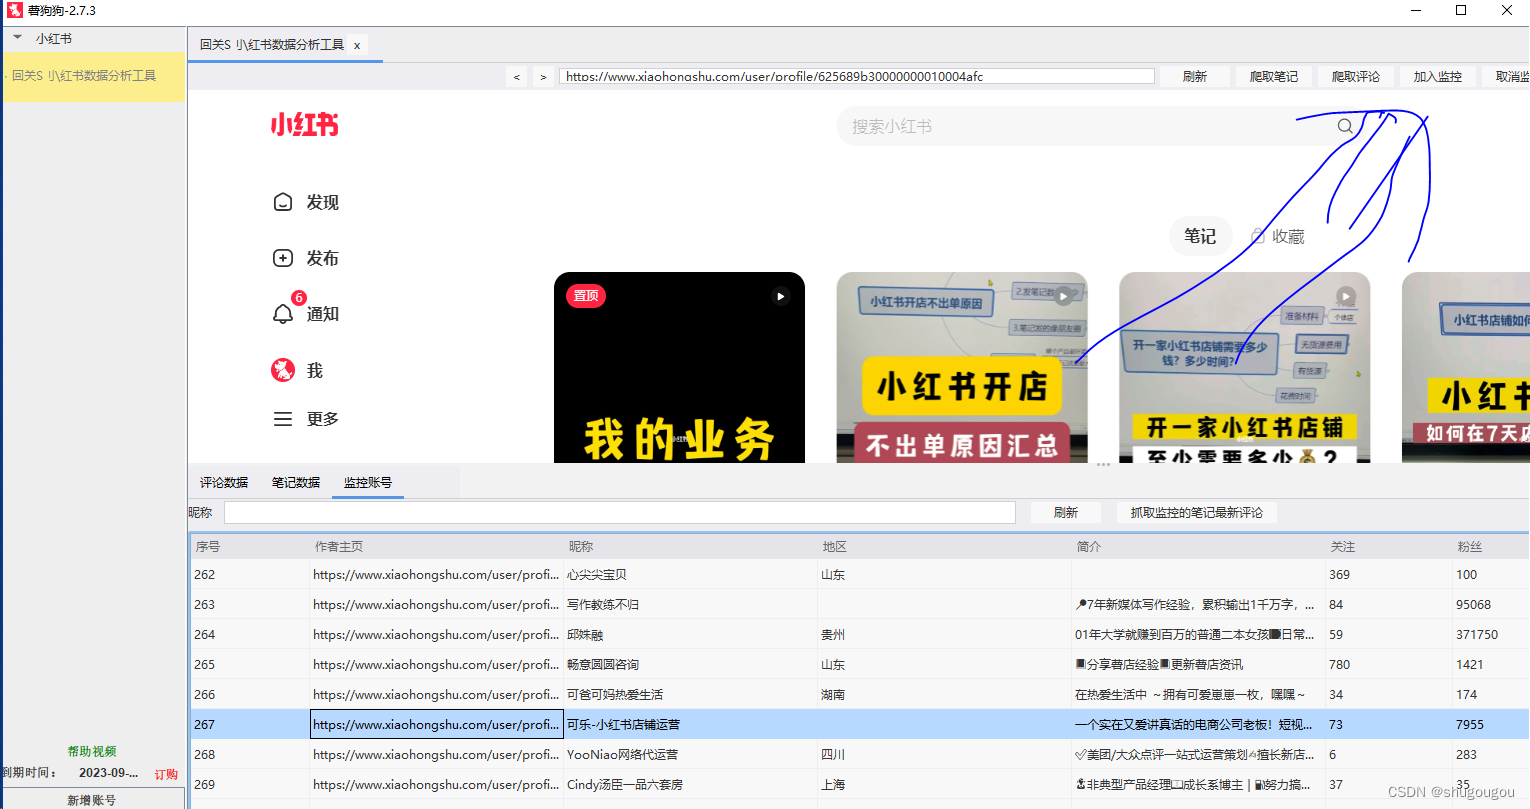Click the 爬取评论 button
The image size is (1530, 809).
[x=1356, y=76]
